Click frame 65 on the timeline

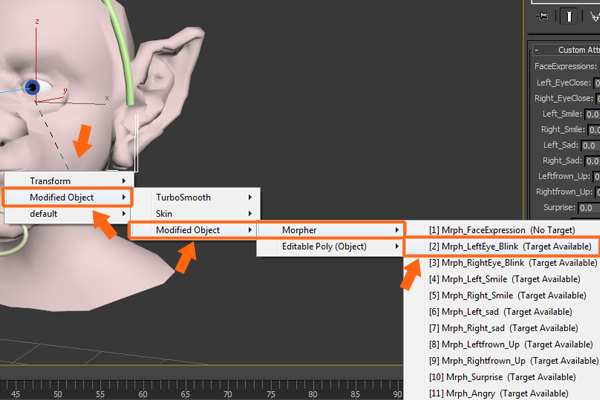click(185, 394)
